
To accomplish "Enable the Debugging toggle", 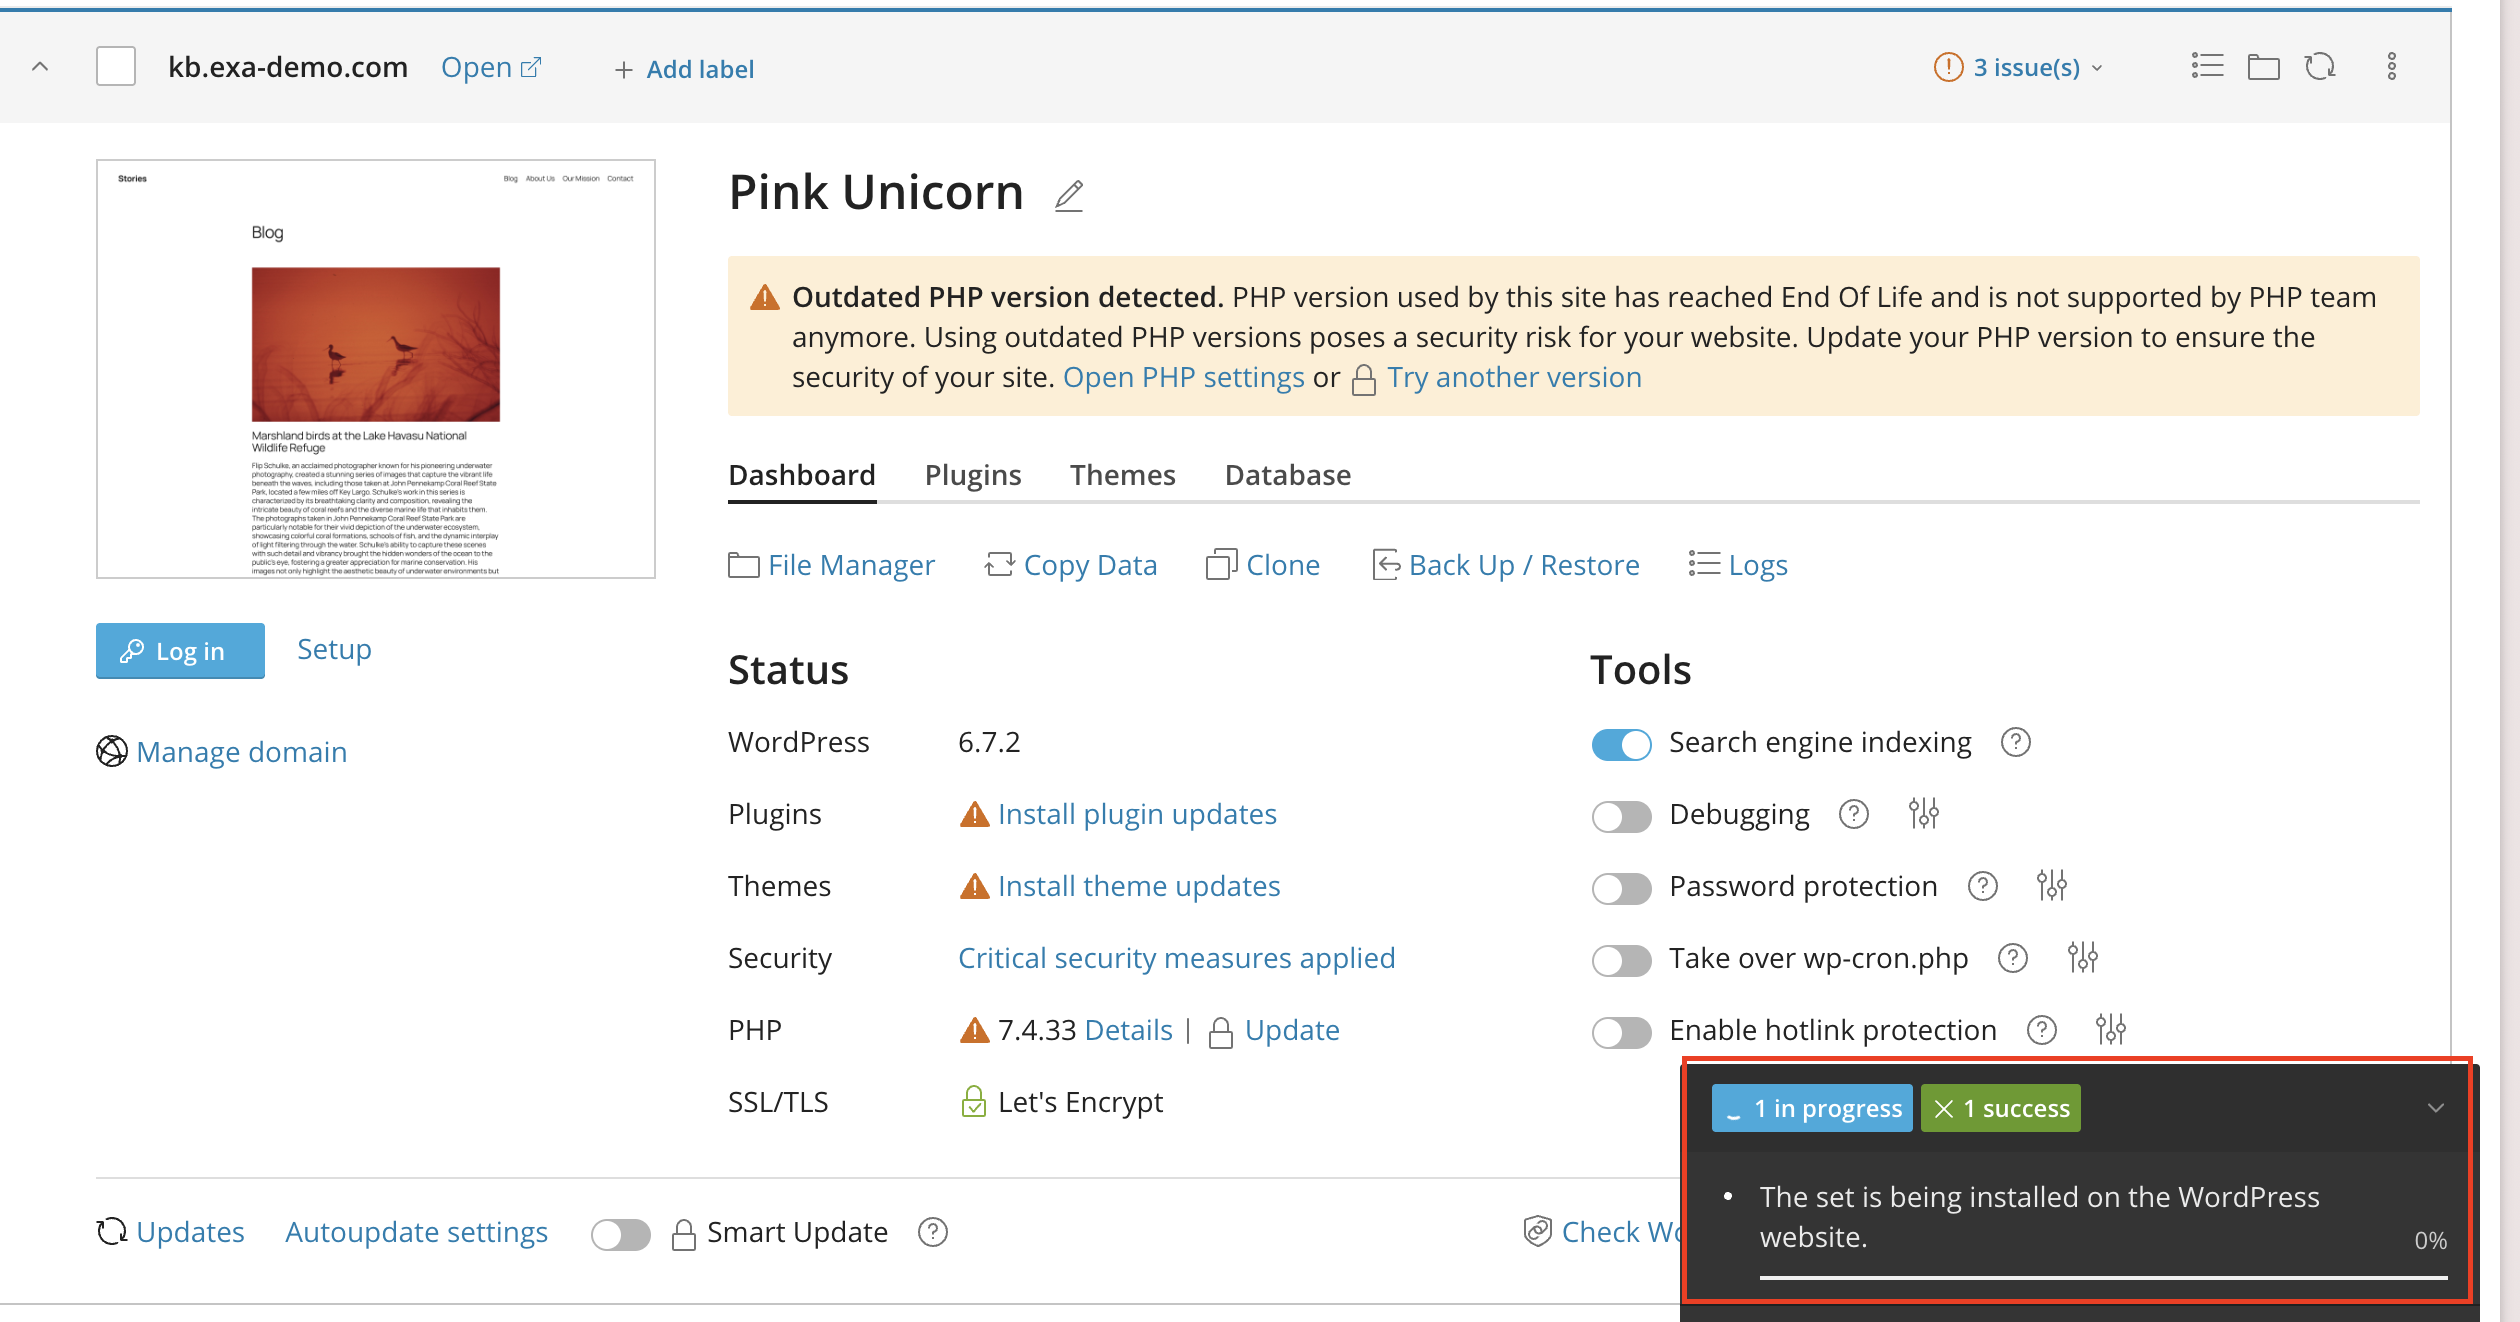I will coord(1621,816).
